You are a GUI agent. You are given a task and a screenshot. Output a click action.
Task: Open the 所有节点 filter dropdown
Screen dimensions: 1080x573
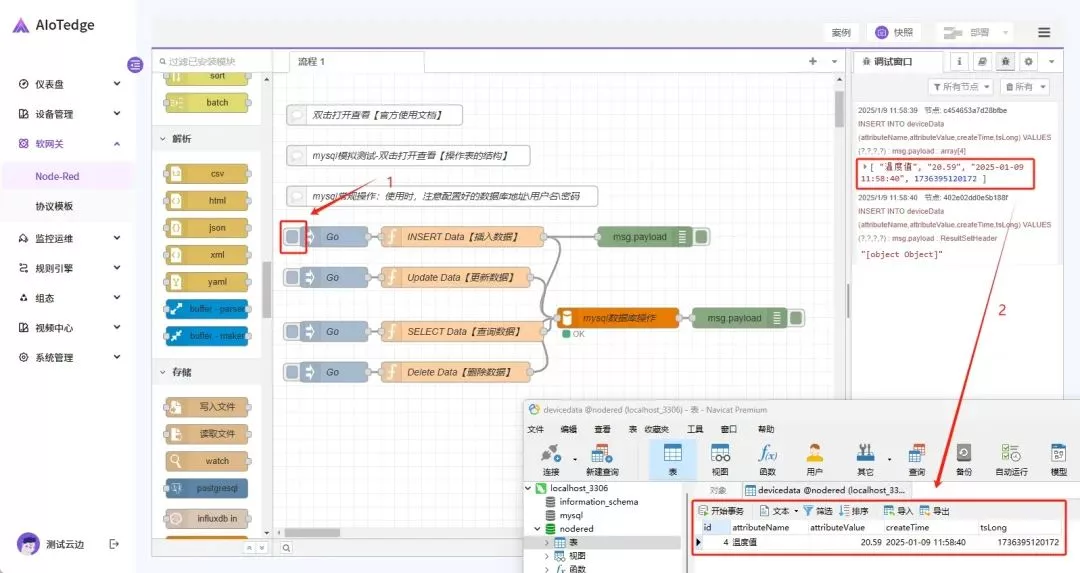961,87
